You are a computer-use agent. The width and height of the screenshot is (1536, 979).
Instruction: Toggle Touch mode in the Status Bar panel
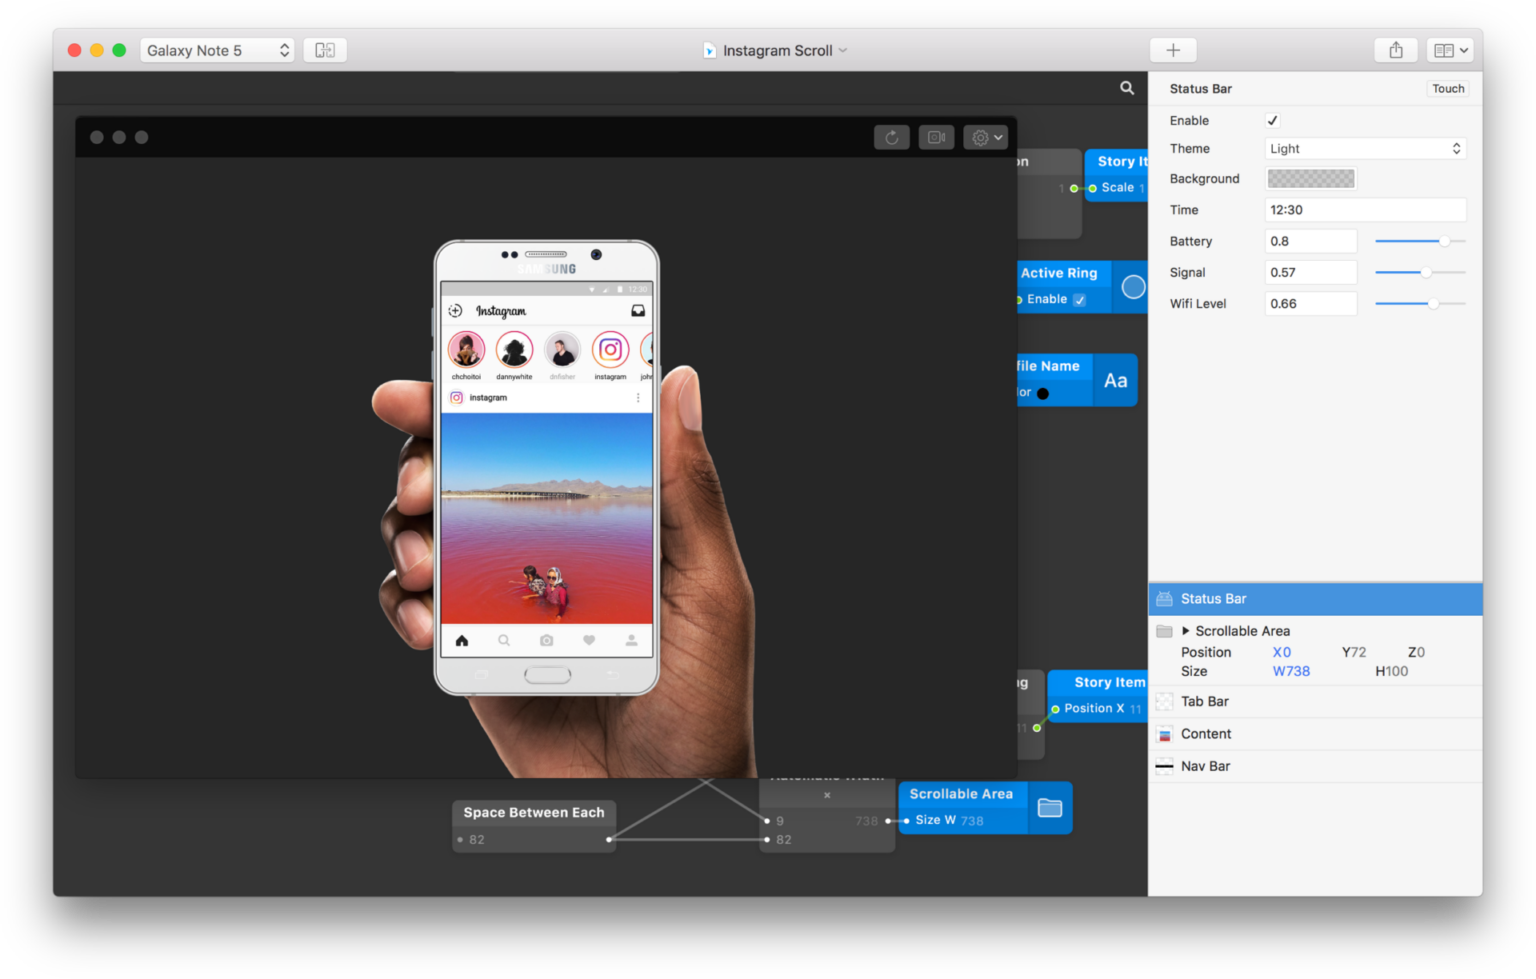1447,88
